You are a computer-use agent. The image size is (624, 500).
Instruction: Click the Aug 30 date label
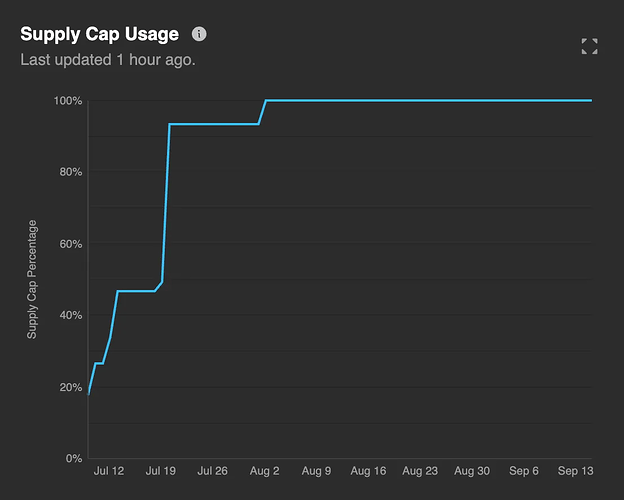coord(472,470)
